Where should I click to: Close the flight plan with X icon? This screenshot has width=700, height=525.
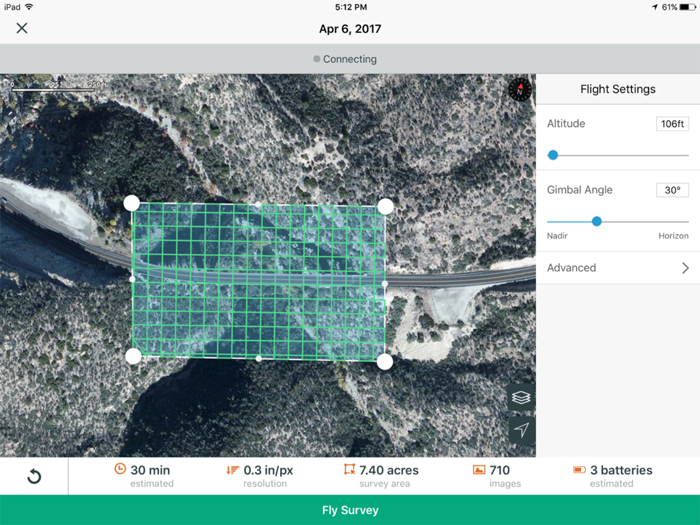tap(22, 28)
